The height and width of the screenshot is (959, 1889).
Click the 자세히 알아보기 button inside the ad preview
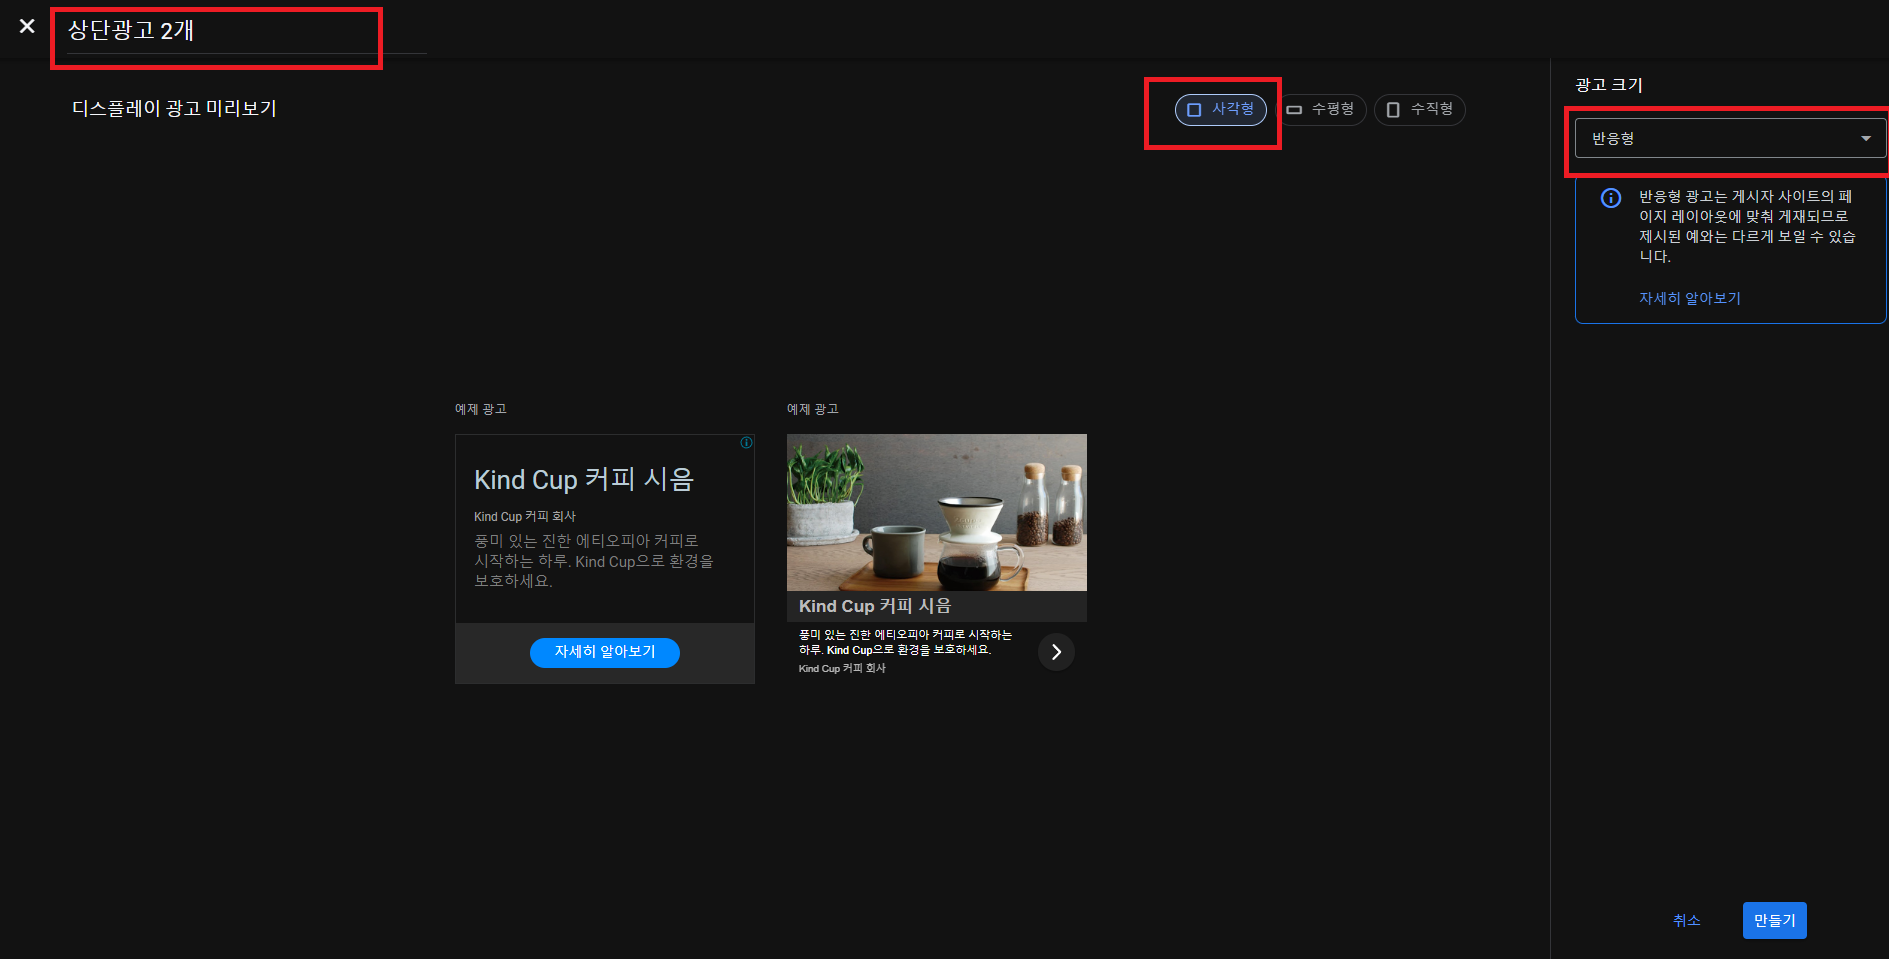pyautogui.click(x=604, y=652)
